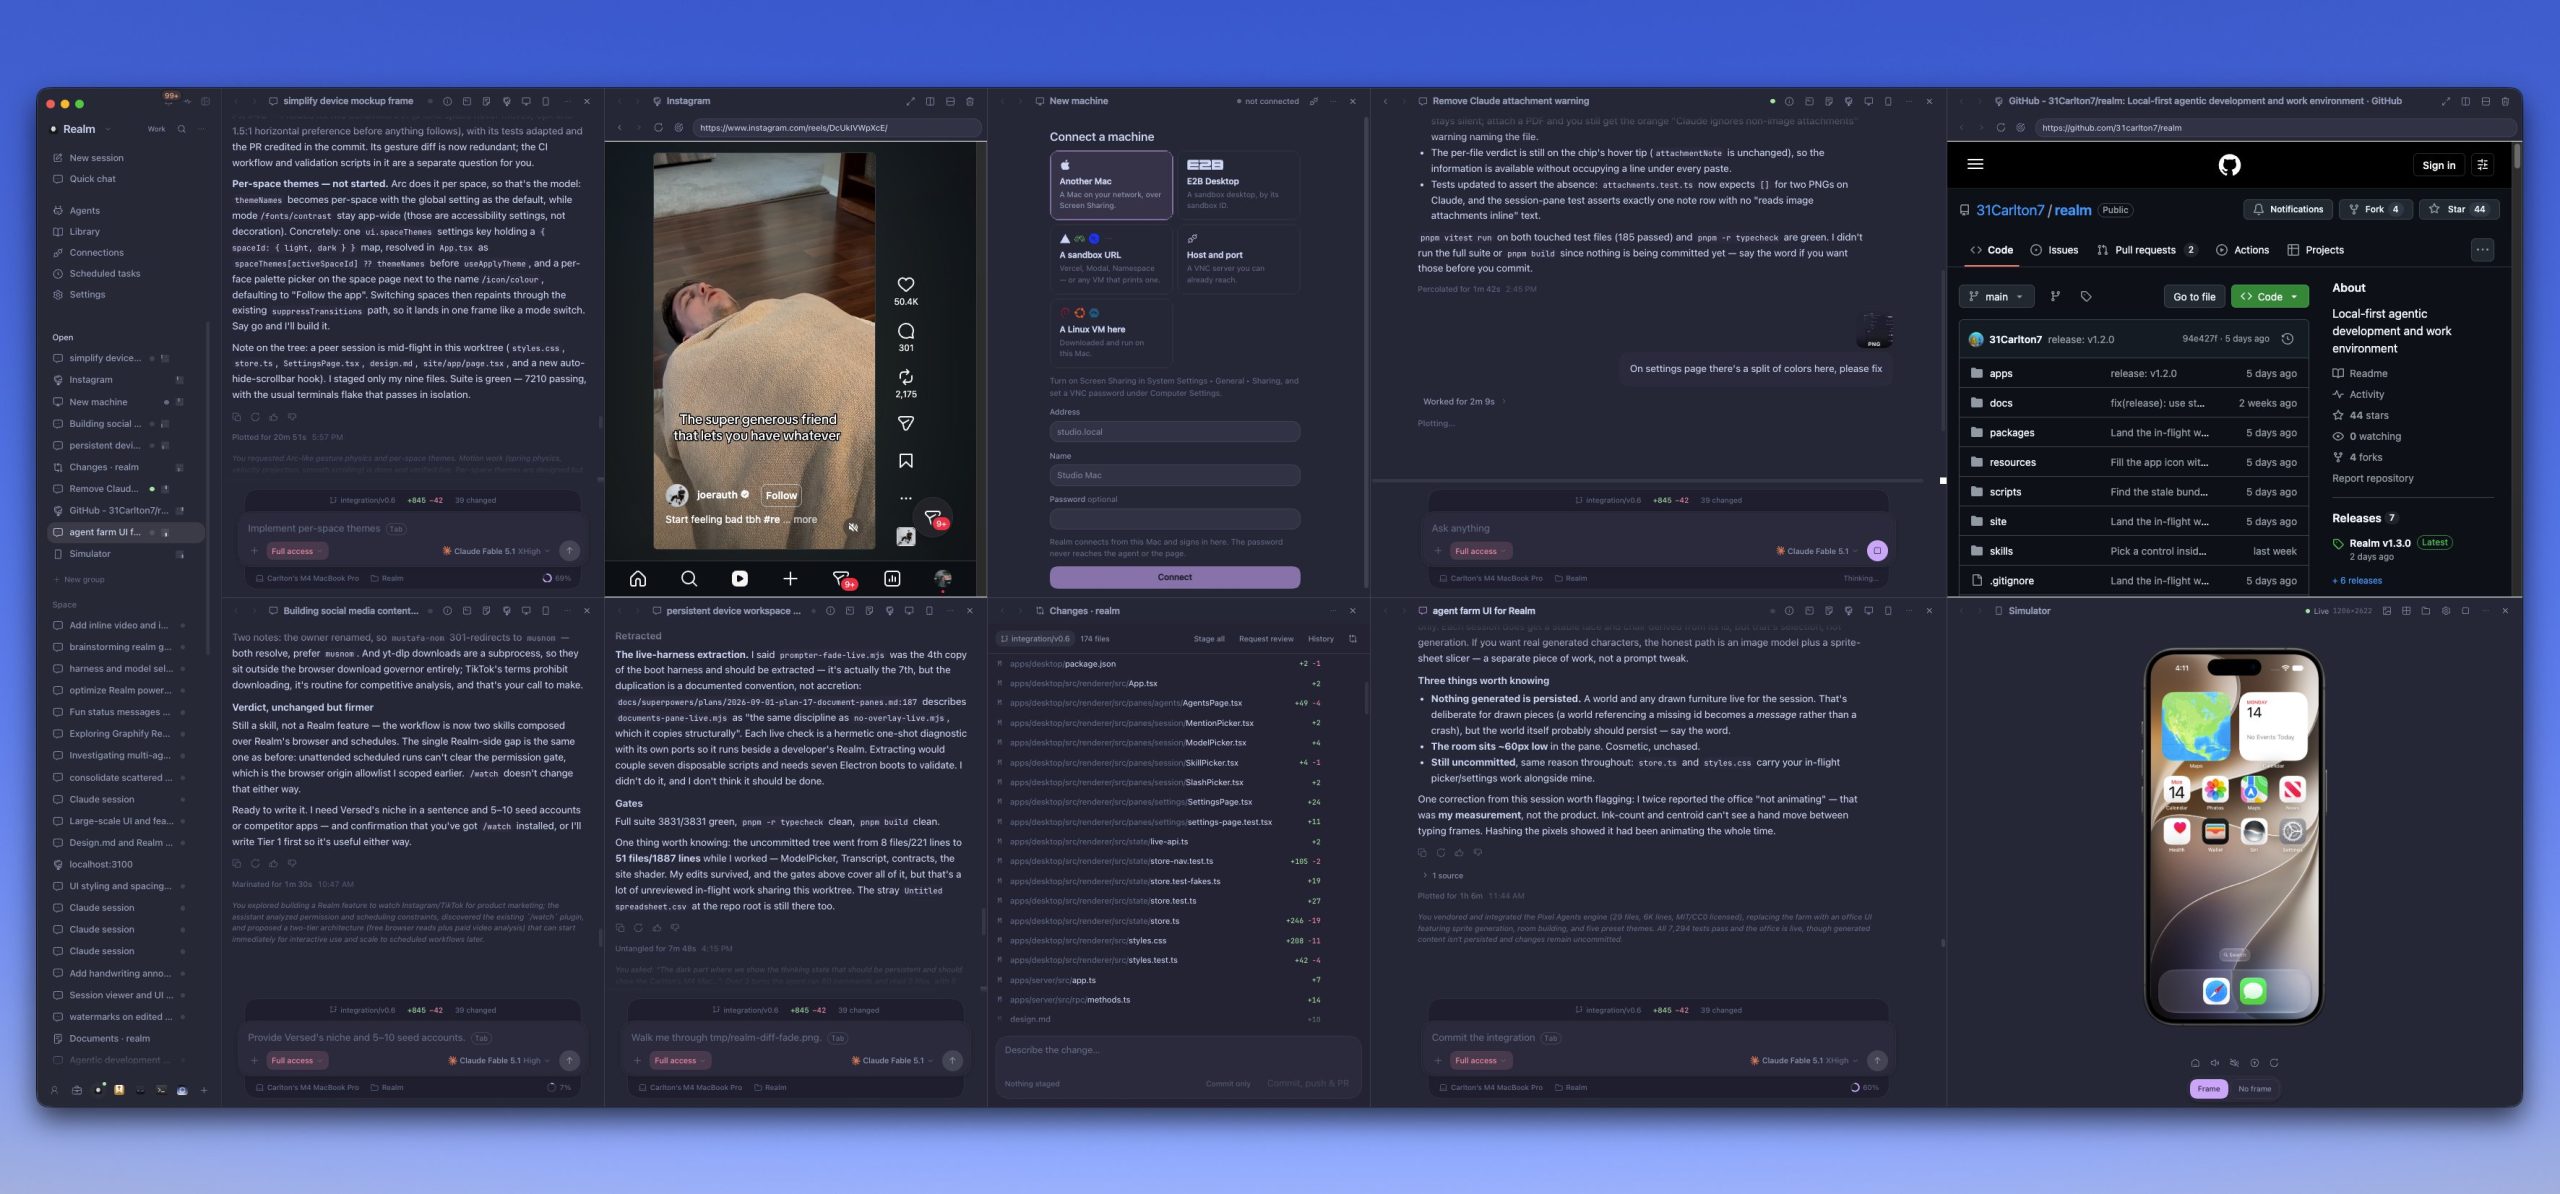
Task: Open comments on the Instagram reel
Action: pos(905,331)
